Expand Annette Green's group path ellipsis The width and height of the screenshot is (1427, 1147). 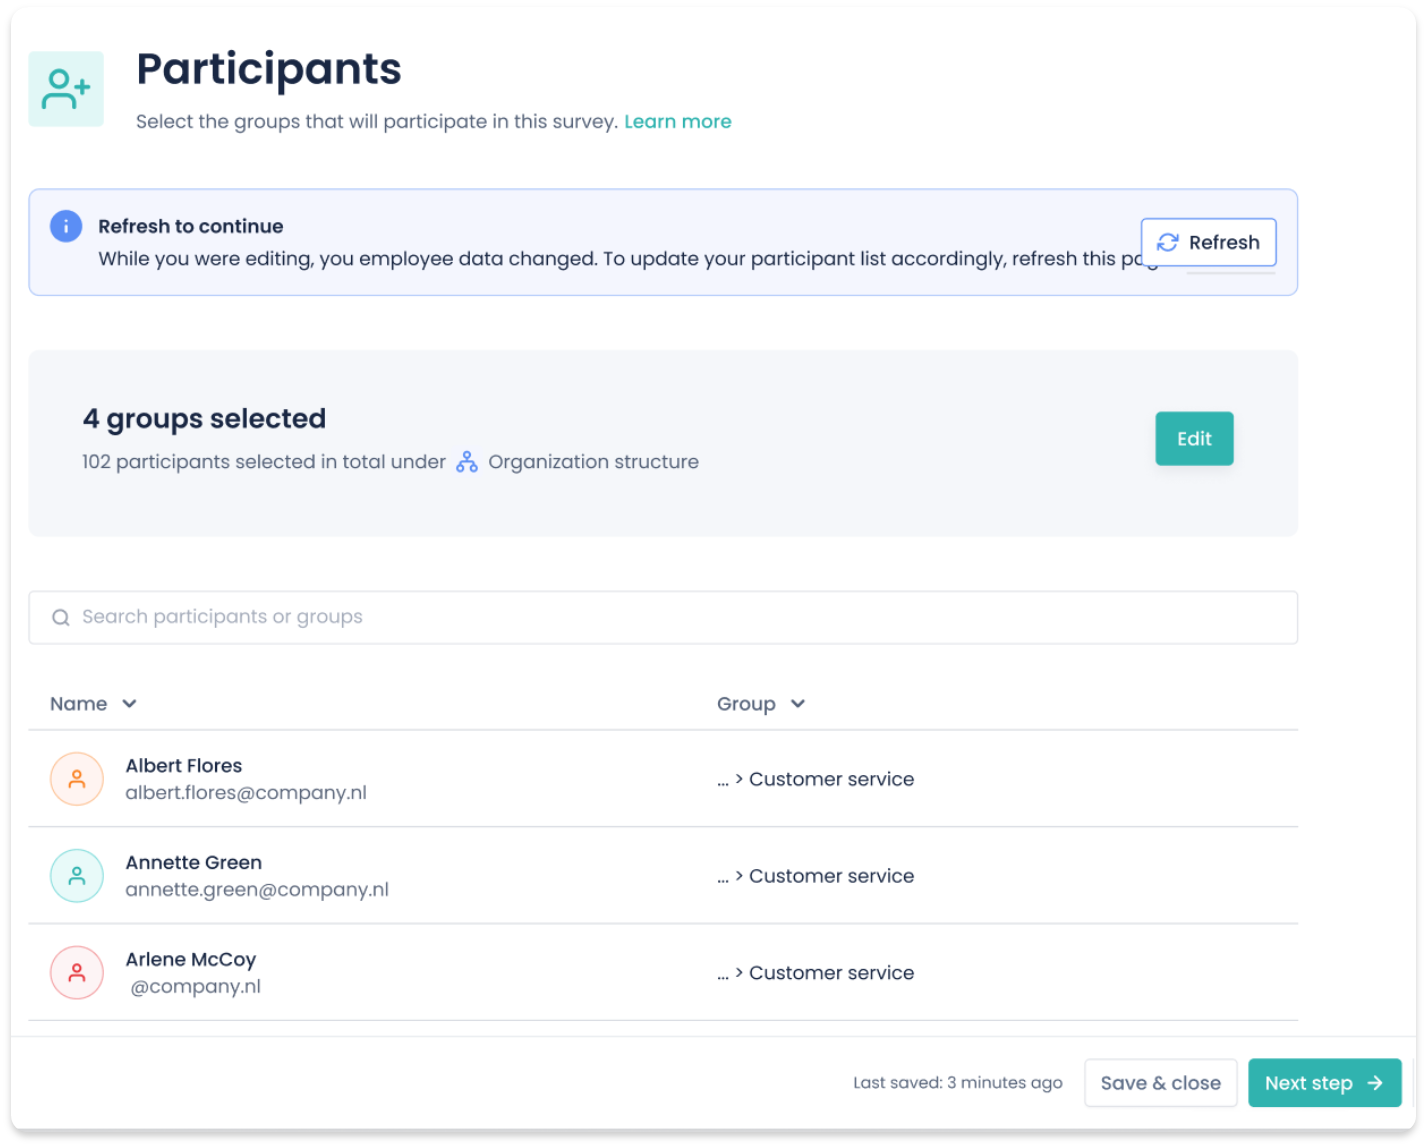pos(723,877)
